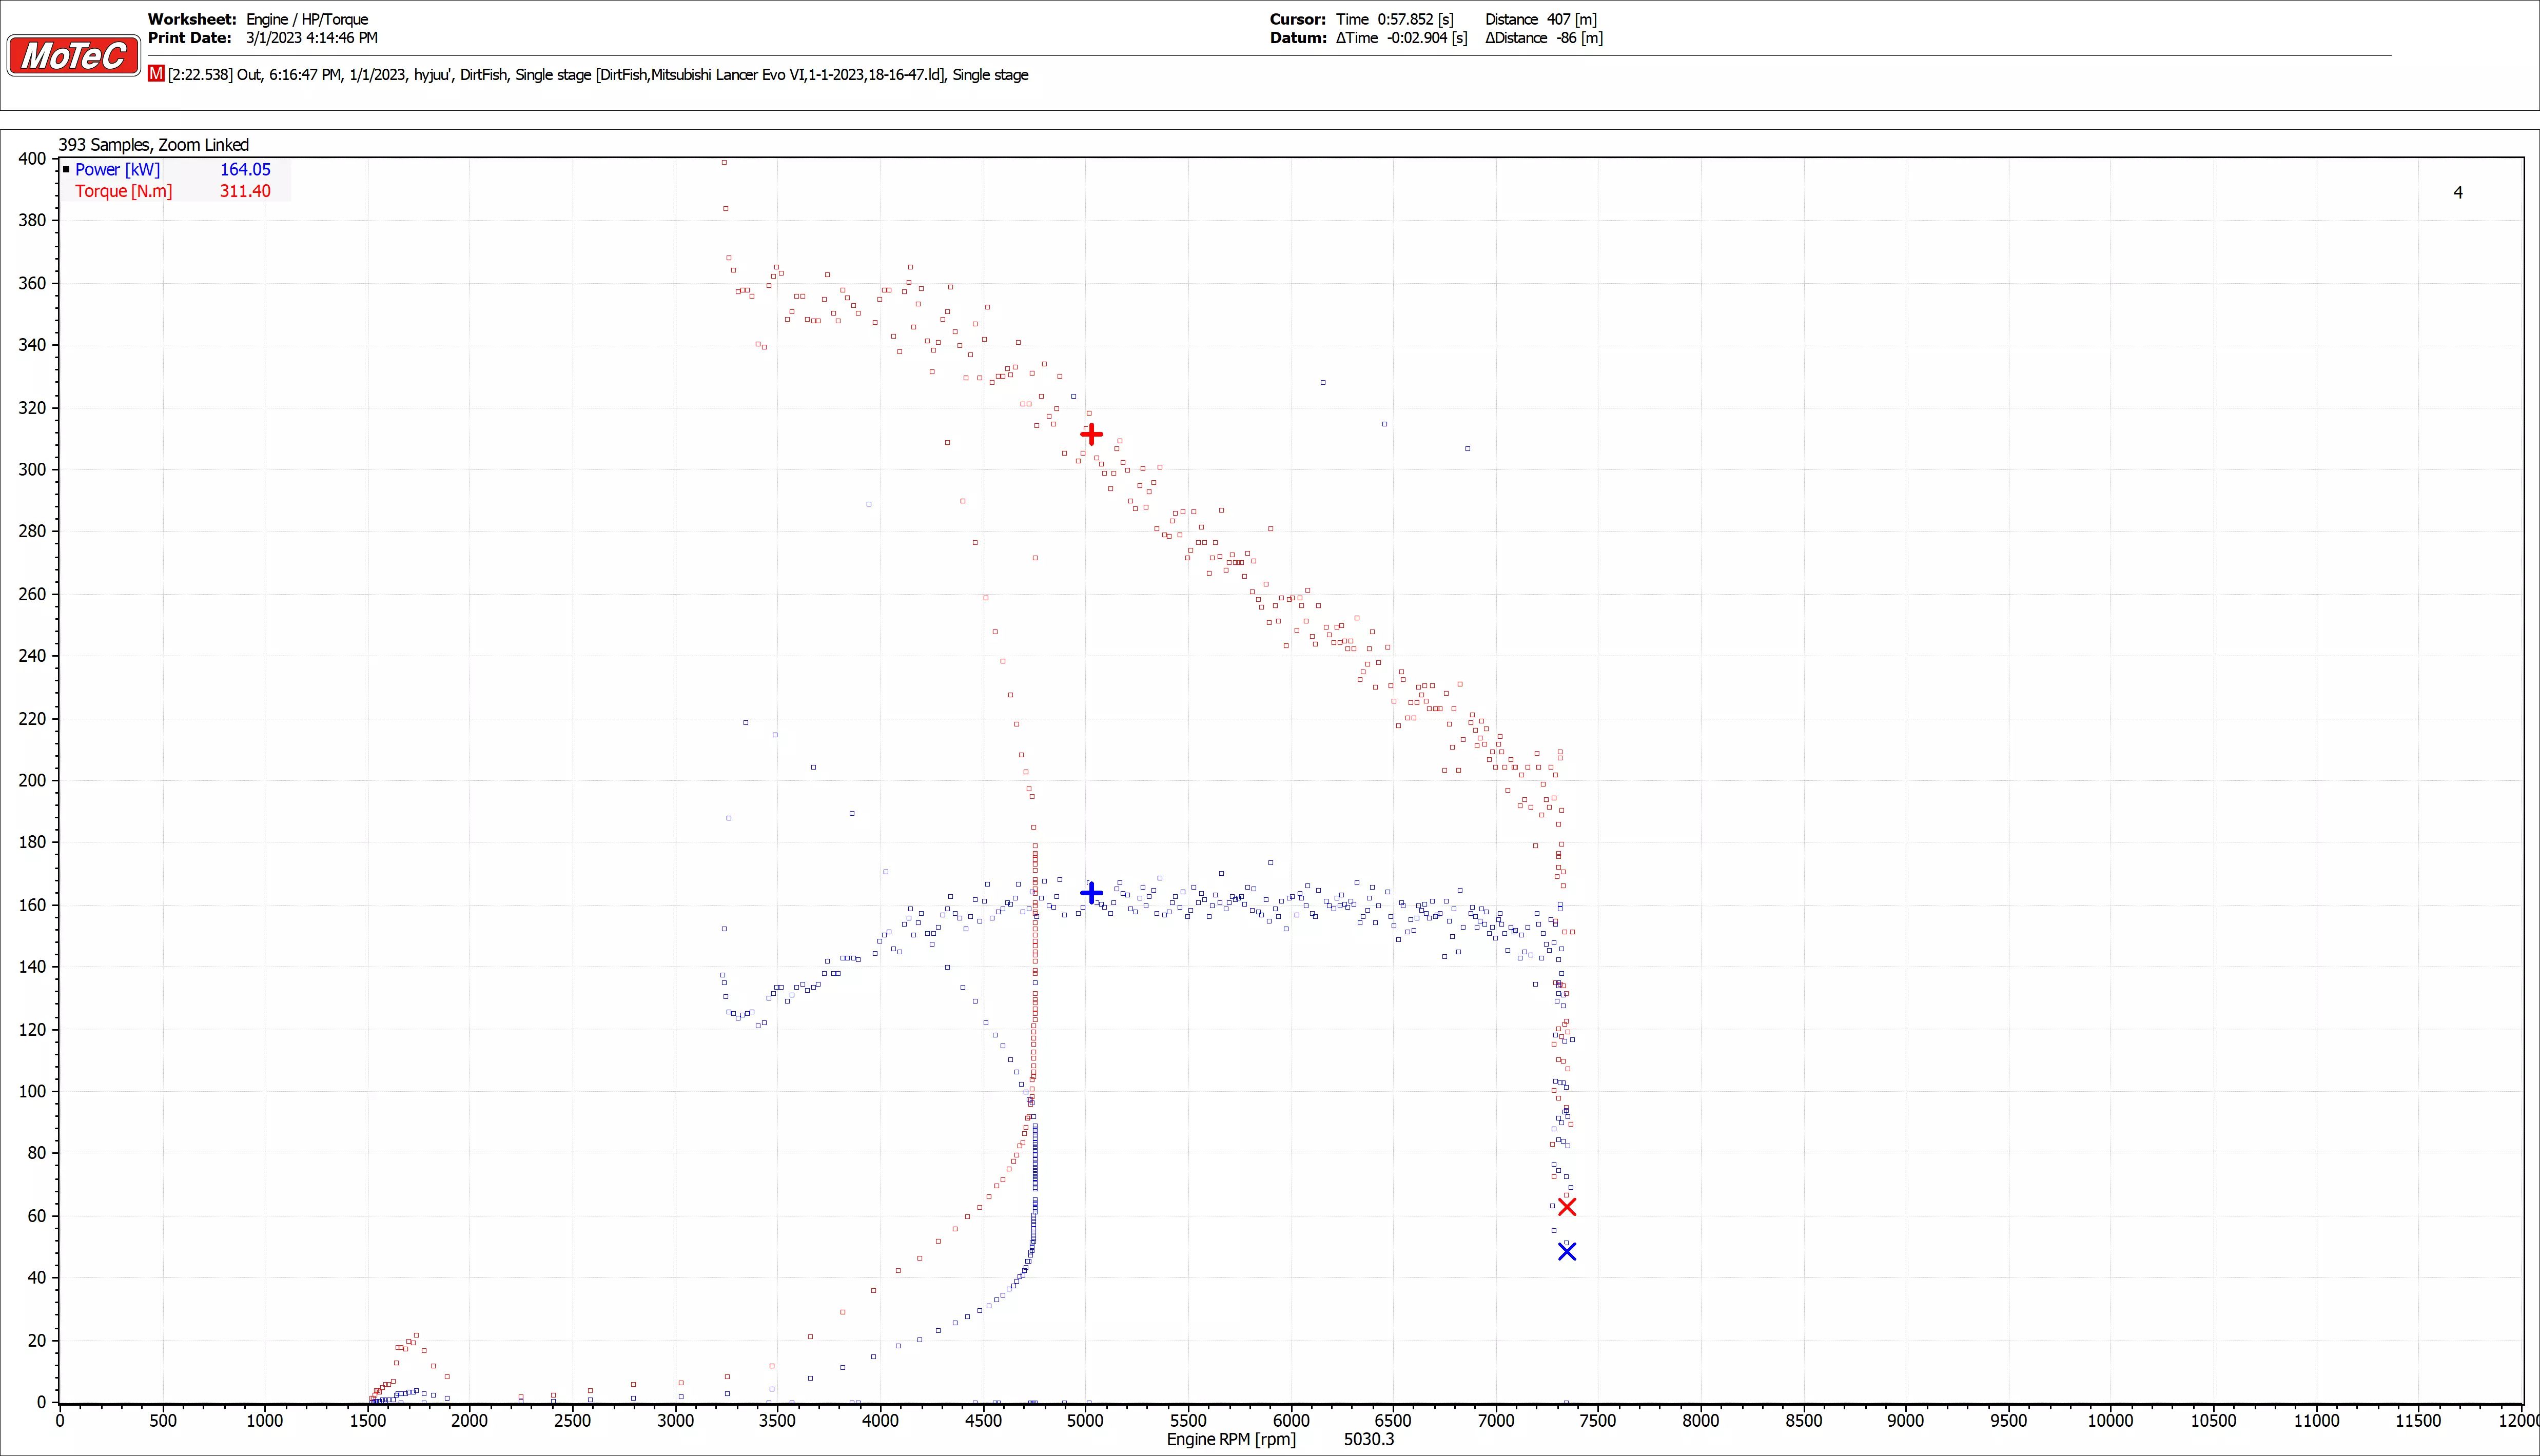The height and width of the screenshot is (1456, 2540).
Task: Click the Worksheet Engine / HP/Torque title
Action: [307, 19]
